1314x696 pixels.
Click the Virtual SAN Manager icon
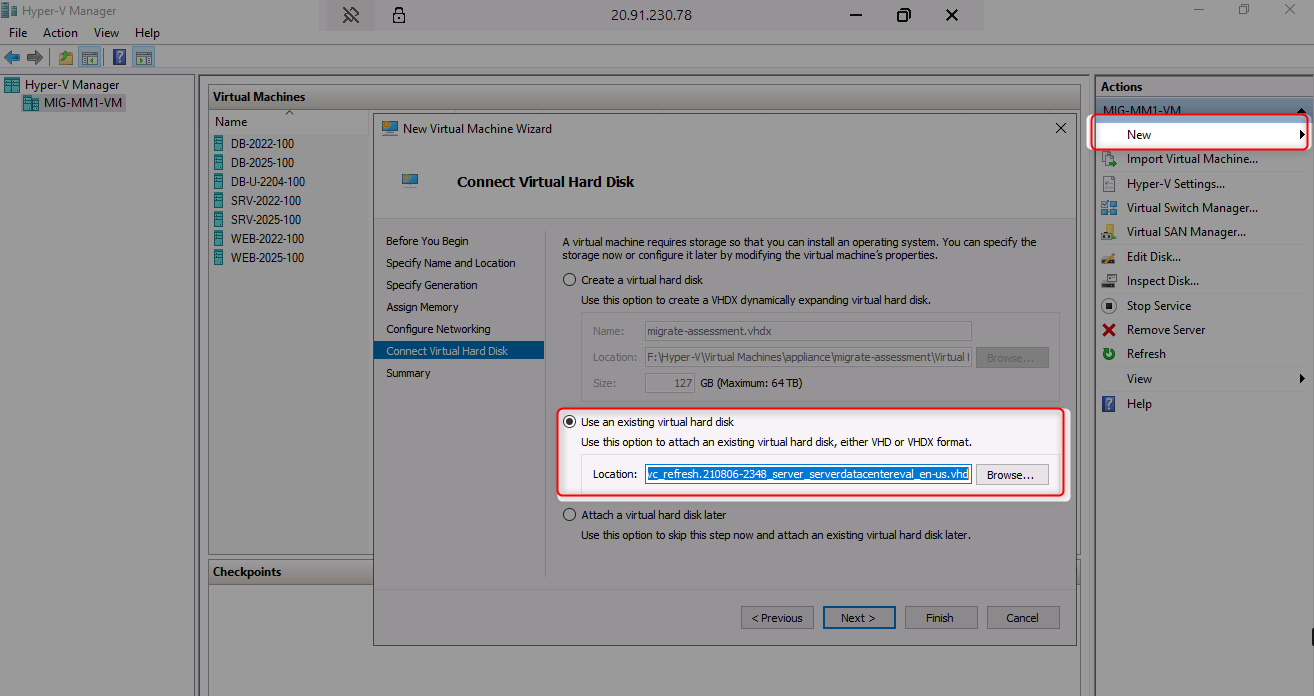tap(1109, 232)
